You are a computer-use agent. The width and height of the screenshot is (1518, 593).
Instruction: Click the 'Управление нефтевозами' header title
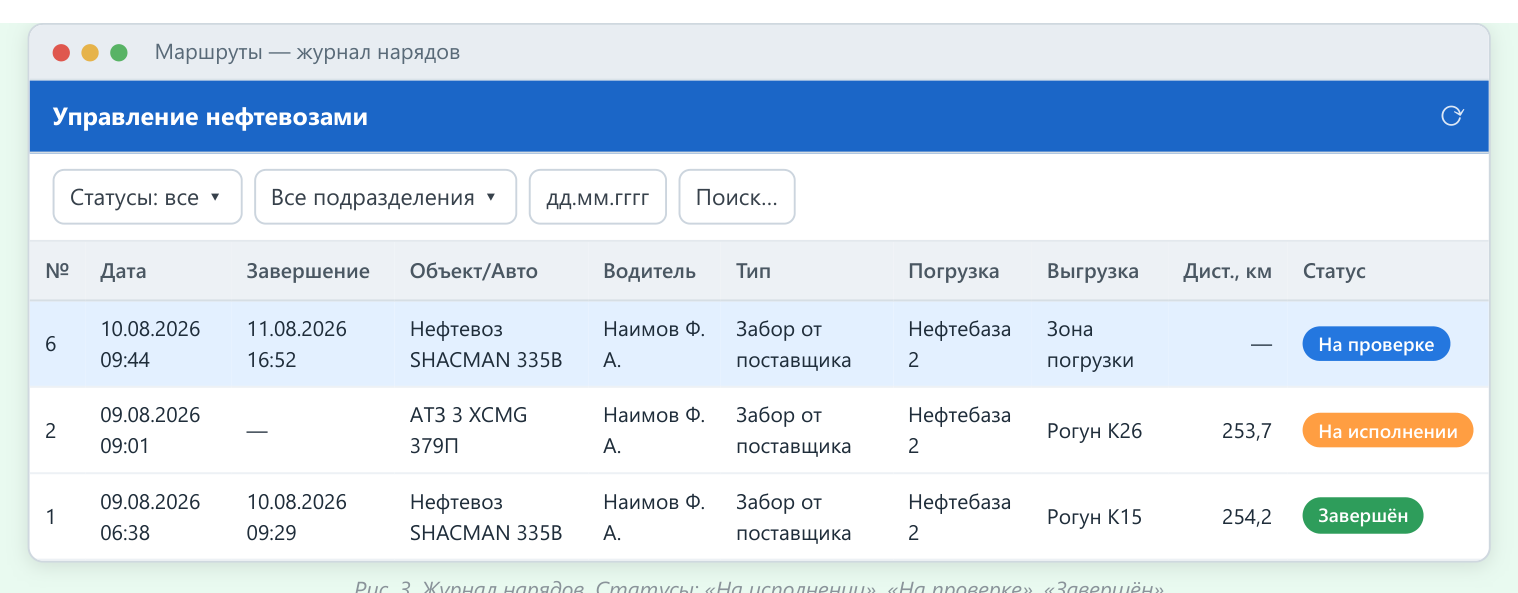click(210, 117)
